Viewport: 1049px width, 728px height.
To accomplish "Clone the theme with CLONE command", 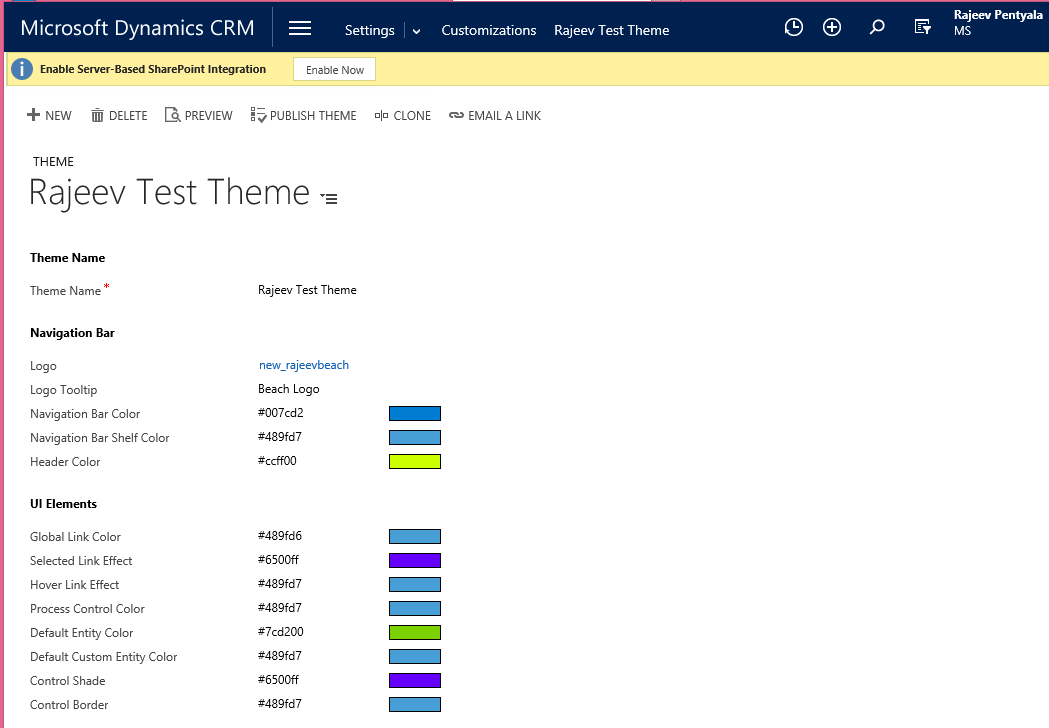I will click(402, 116).
